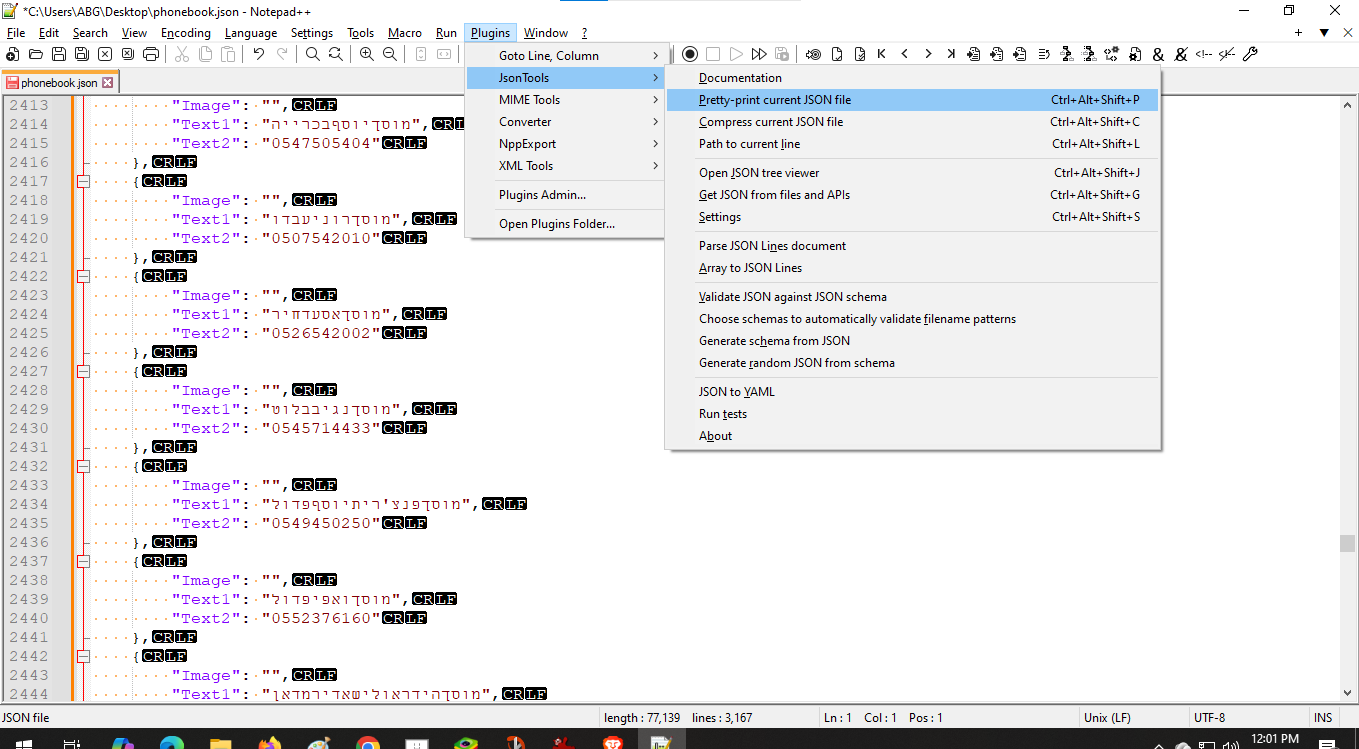Choose Compress current JSON file
The height and width of the screenshot is (749, 1359).
click(771, 122)
